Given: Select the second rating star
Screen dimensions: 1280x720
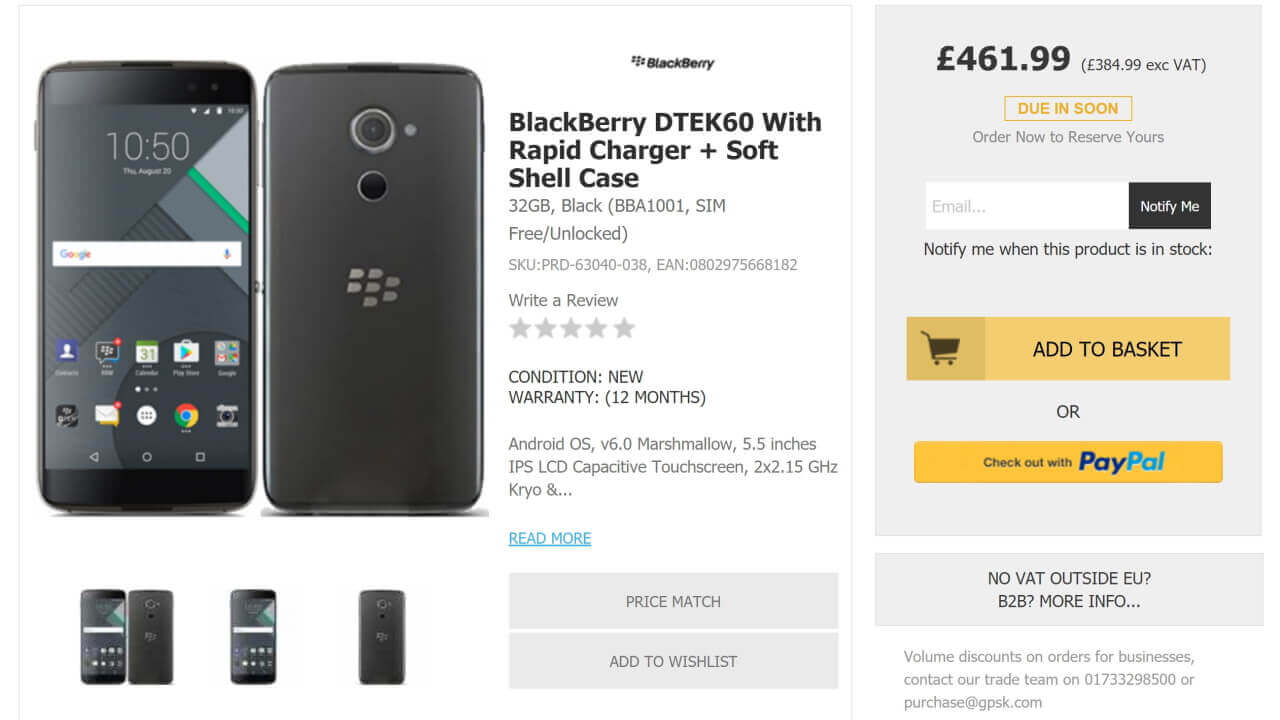Looking at the screenshot, I should 546,328.
